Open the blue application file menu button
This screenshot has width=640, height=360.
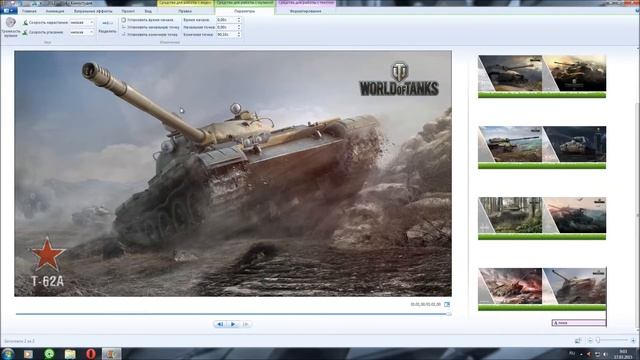[9, 11]
